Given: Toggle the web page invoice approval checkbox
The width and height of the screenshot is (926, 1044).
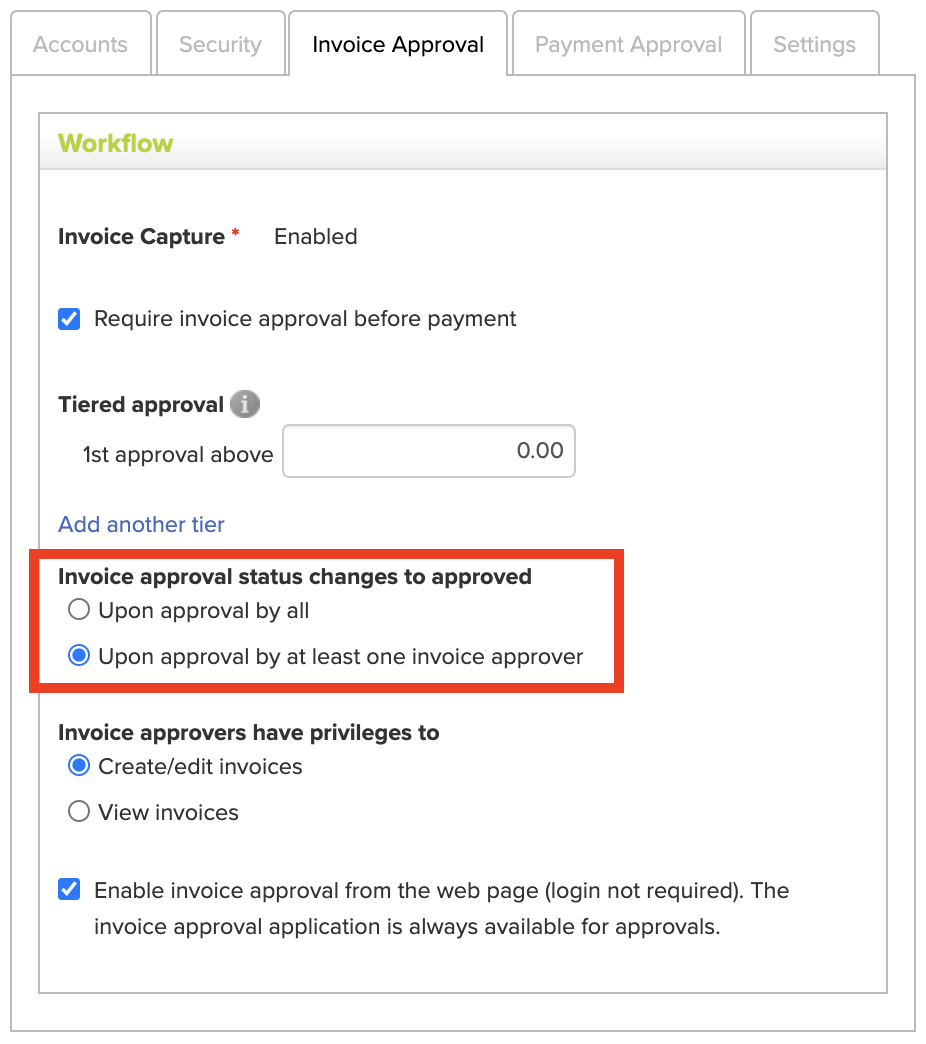Looking at the screenshot, I should point(69,890).
